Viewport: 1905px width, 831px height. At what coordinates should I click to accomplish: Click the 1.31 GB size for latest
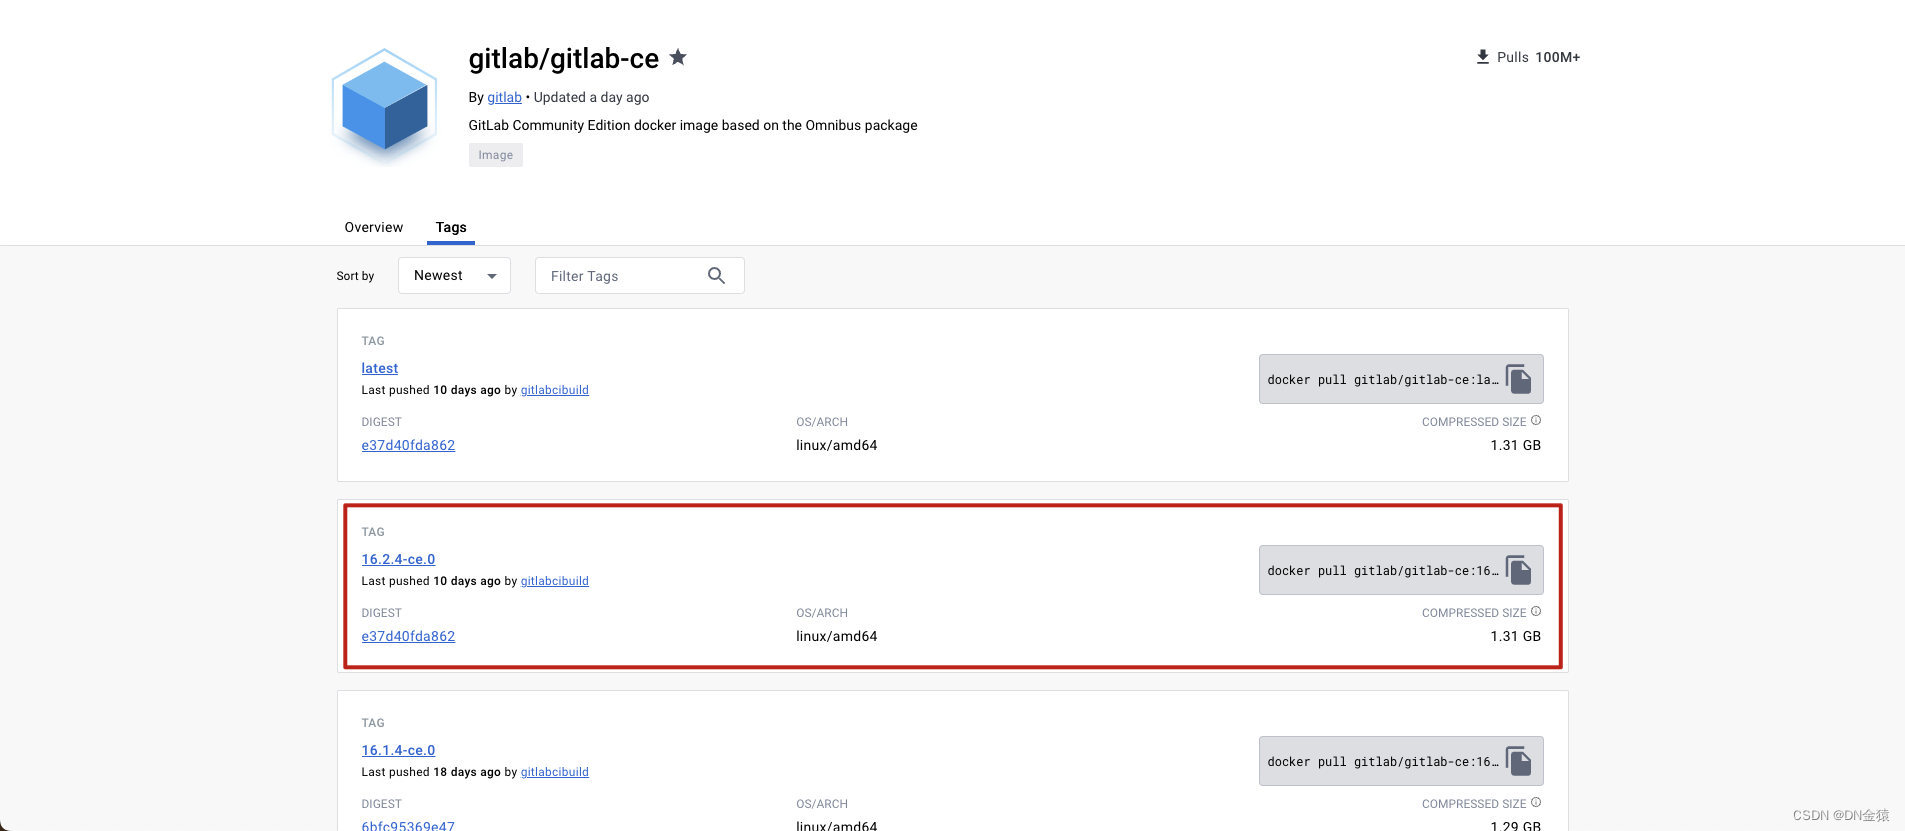click(x=1515, y=445)
